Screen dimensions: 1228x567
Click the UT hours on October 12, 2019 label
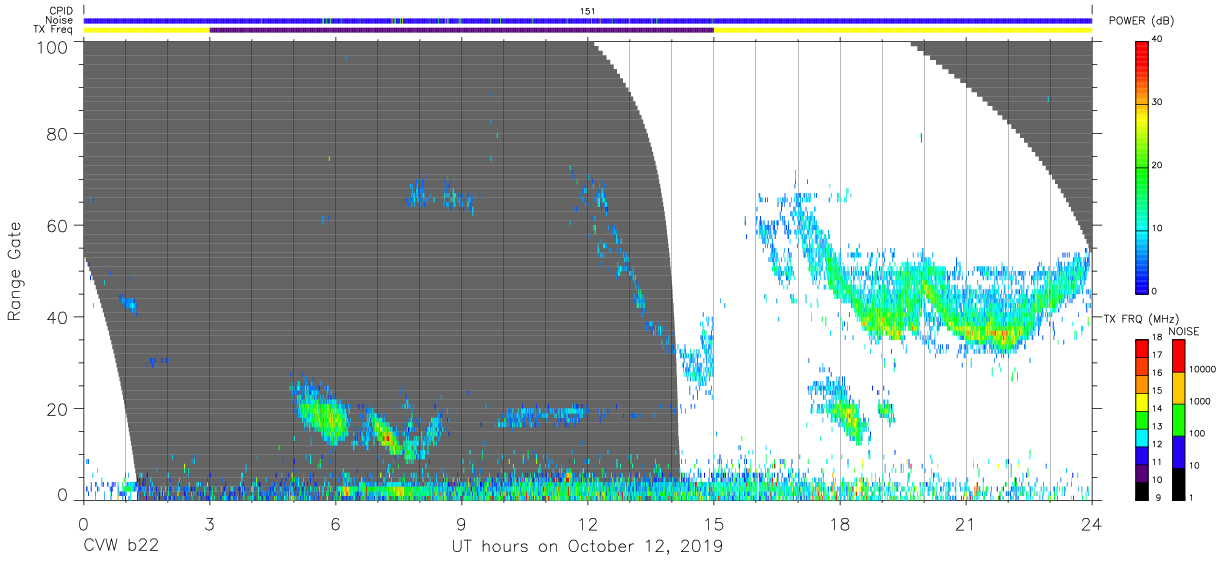pyautogui.click(x=587, y=547)
